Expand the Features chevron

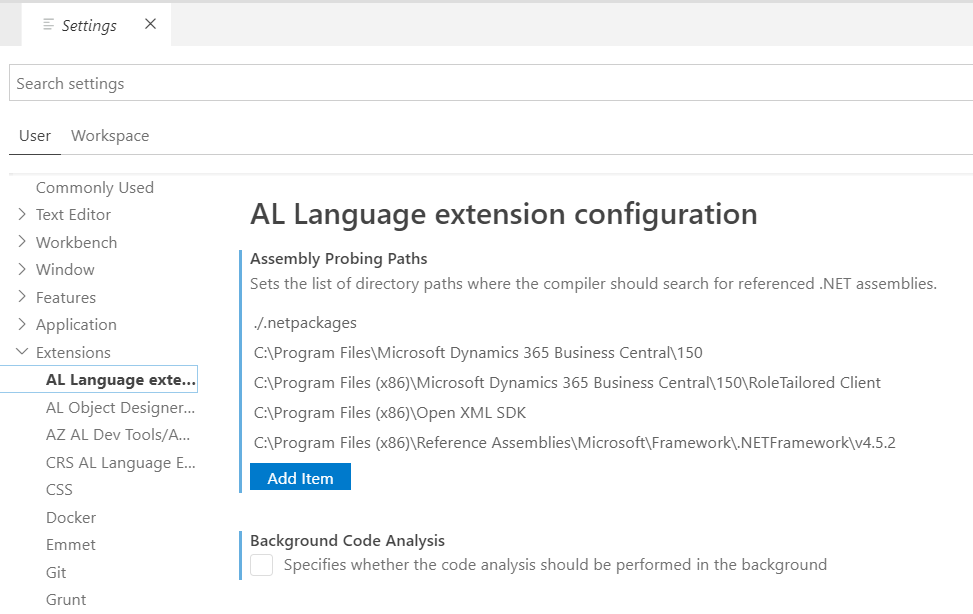pyautogui.click(x=22, y=297)
